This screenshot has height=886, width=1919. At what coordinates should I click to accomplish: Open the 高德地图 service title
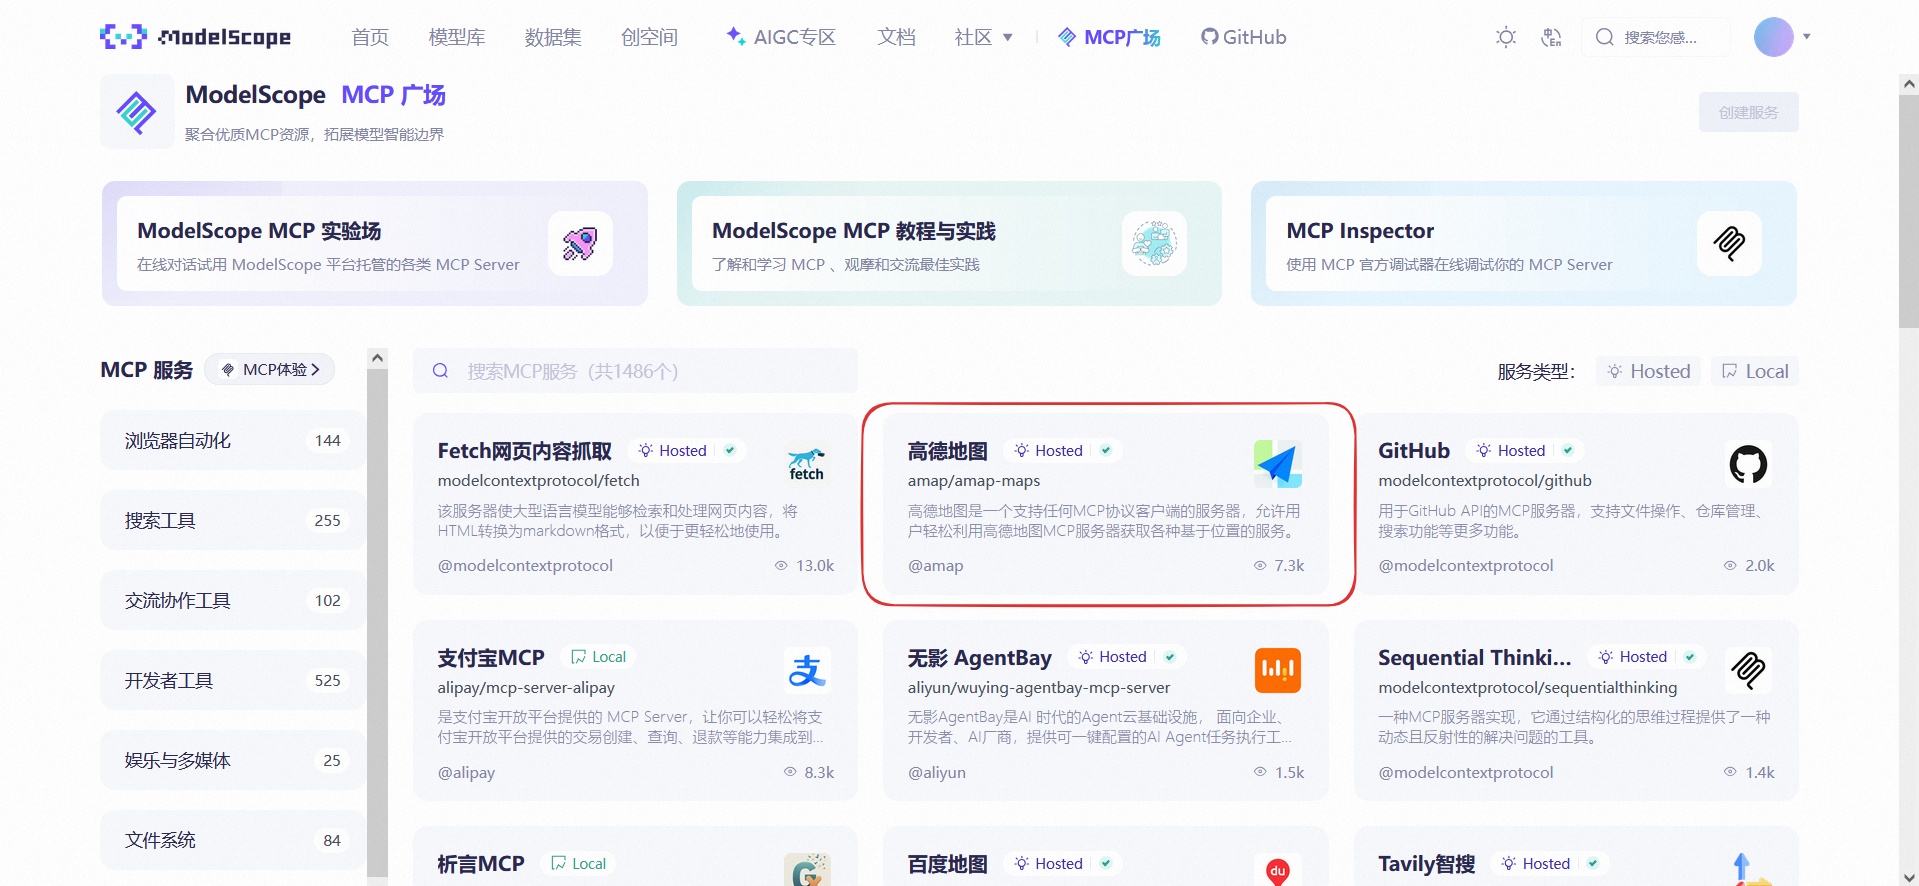pos(948,451)
